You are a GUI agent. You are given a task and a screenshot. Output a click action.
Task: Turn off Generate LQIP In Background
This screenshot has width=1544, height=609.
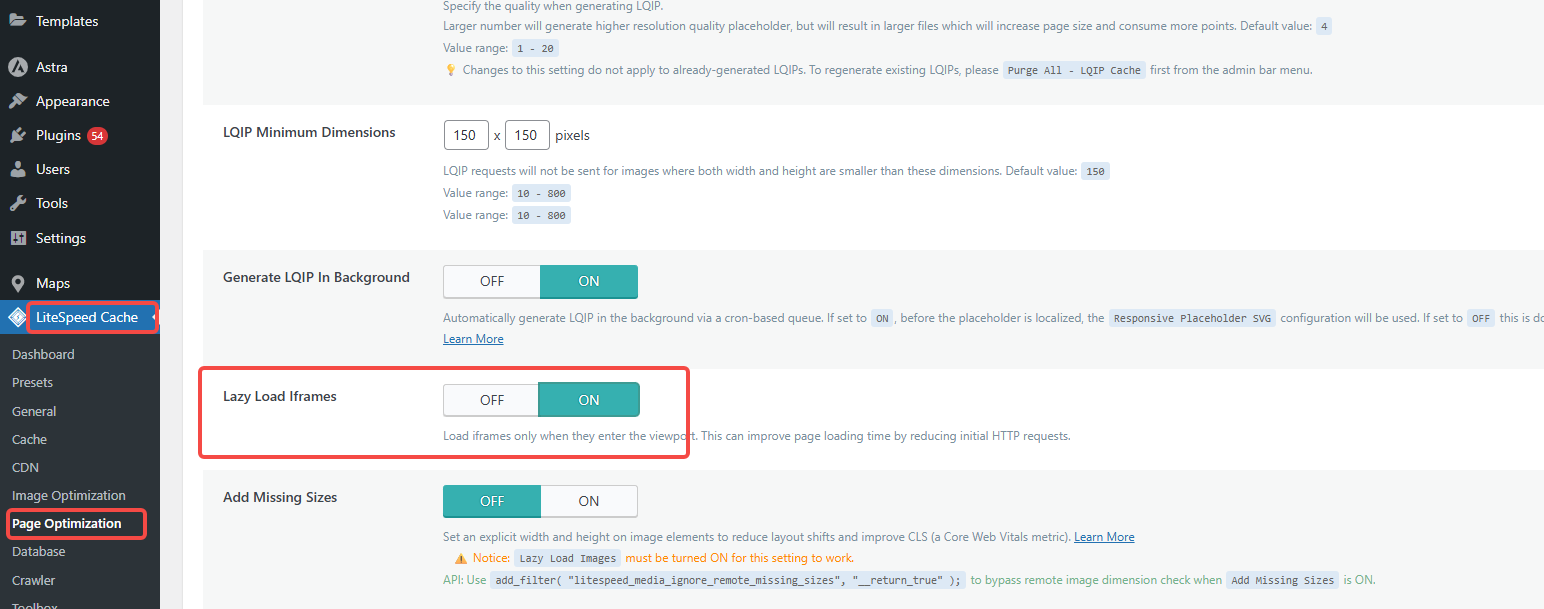click(491, 281)
